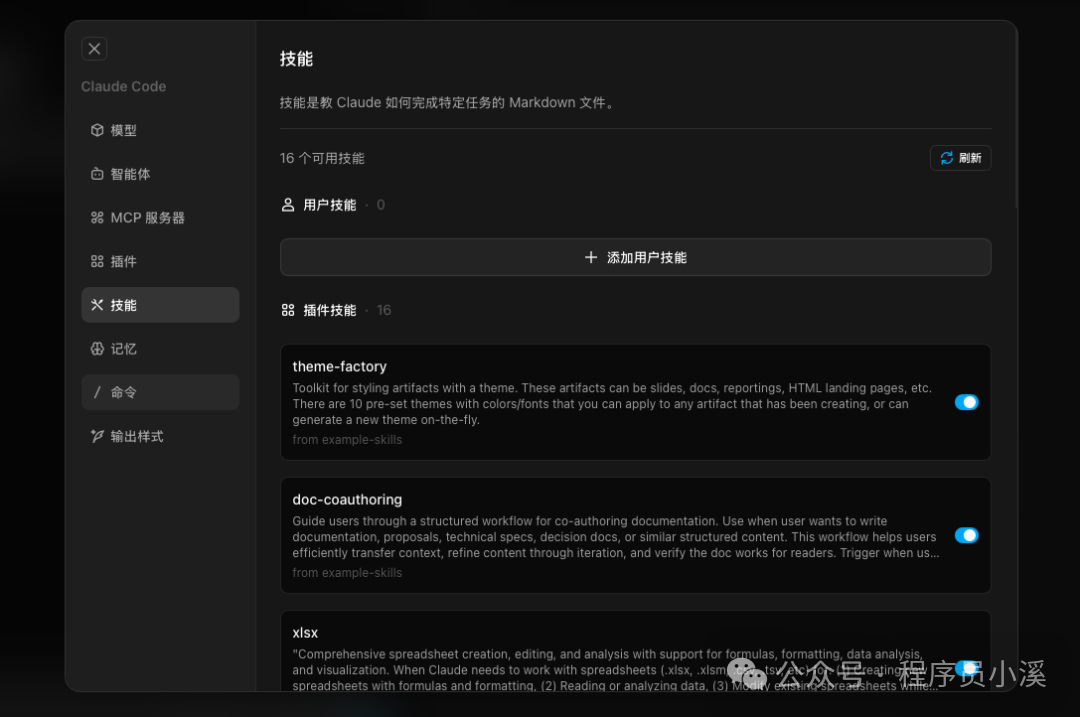
Task: Click the MCP 服务器 sidebar icon
Action: pos(96,217)
